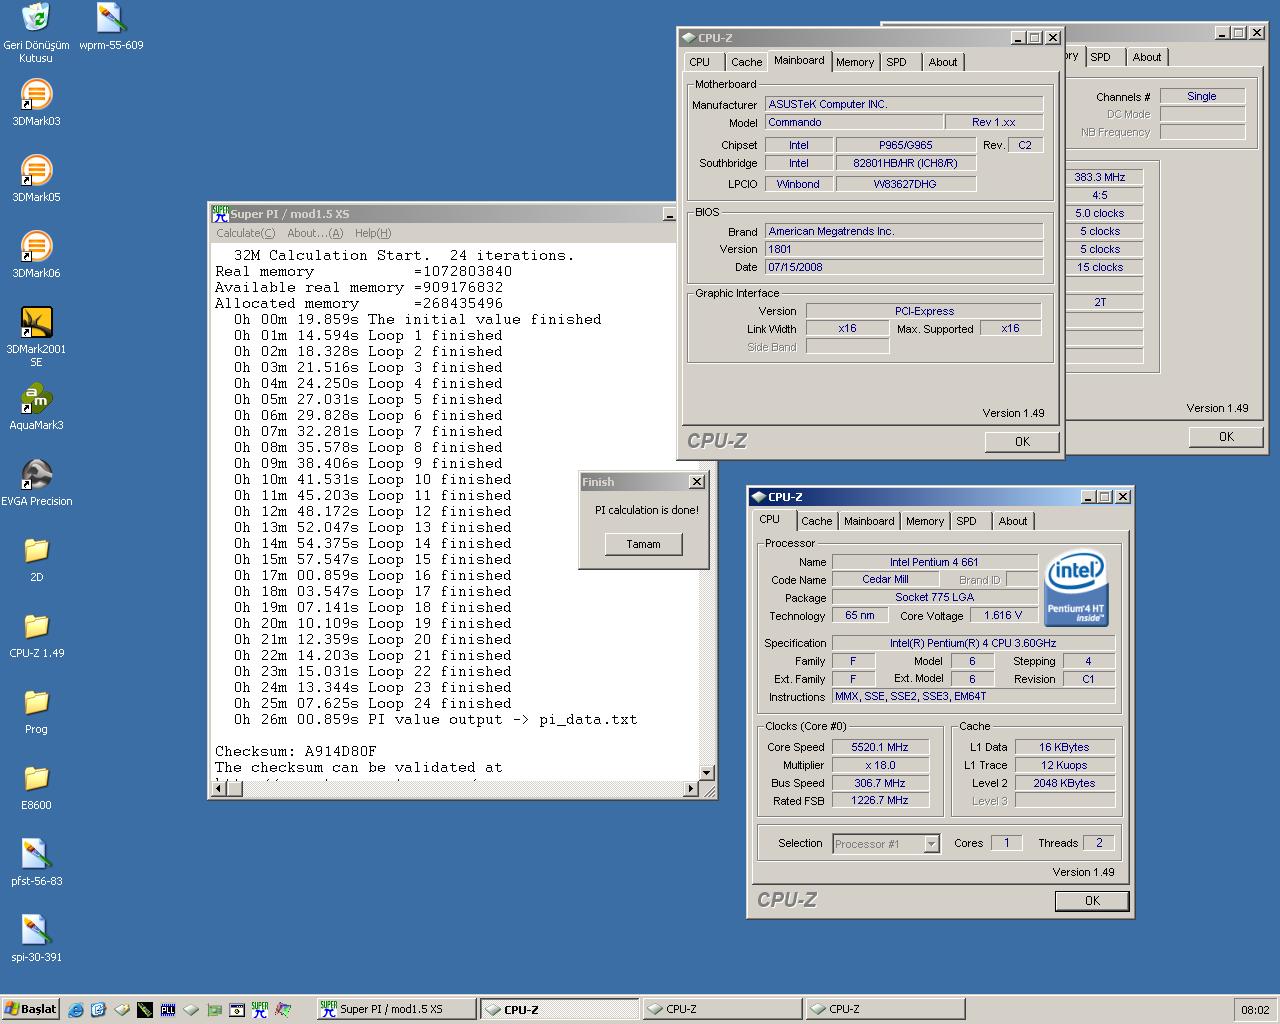
Task: Close the Finish dialog with its X
Action: 696,482
